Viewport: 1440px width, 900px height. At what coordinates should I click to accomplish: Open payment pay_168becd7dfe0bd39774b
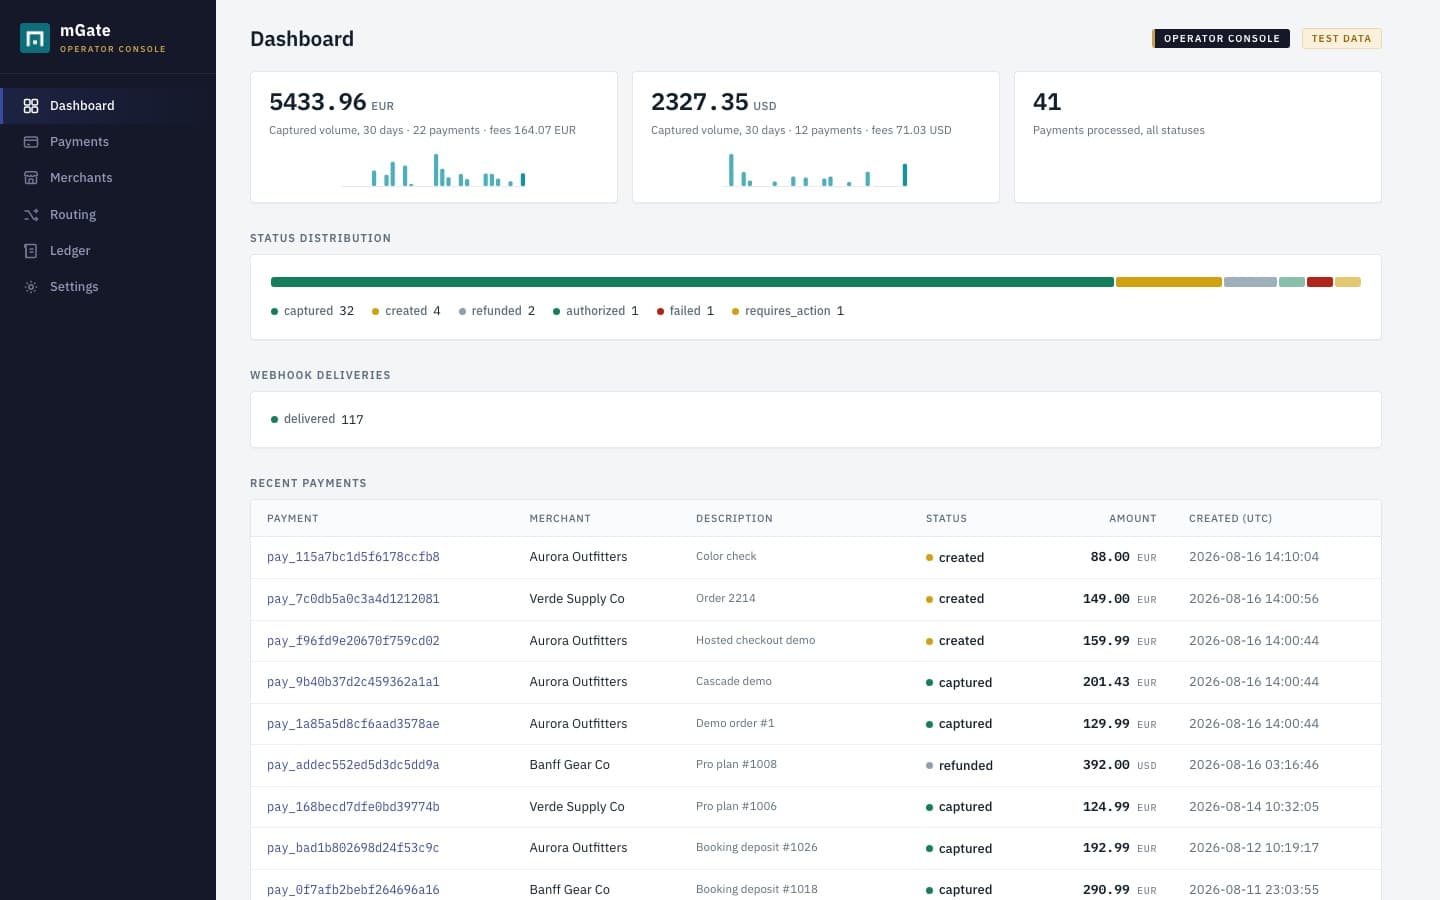coord(353,807)
